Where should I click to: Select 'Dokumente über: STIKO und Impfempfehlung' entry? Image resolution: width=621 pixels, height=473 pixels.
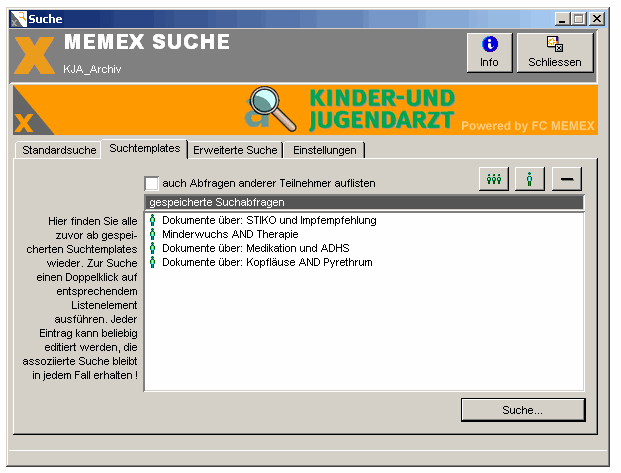point(261,220)
